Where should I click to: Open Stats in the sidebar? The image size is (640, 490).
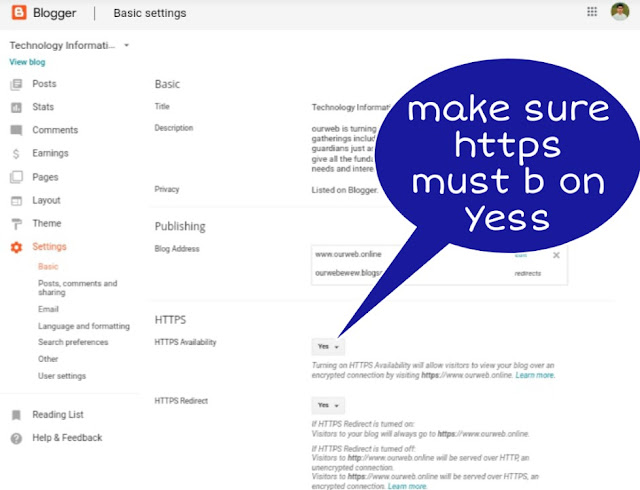[43, 107]
